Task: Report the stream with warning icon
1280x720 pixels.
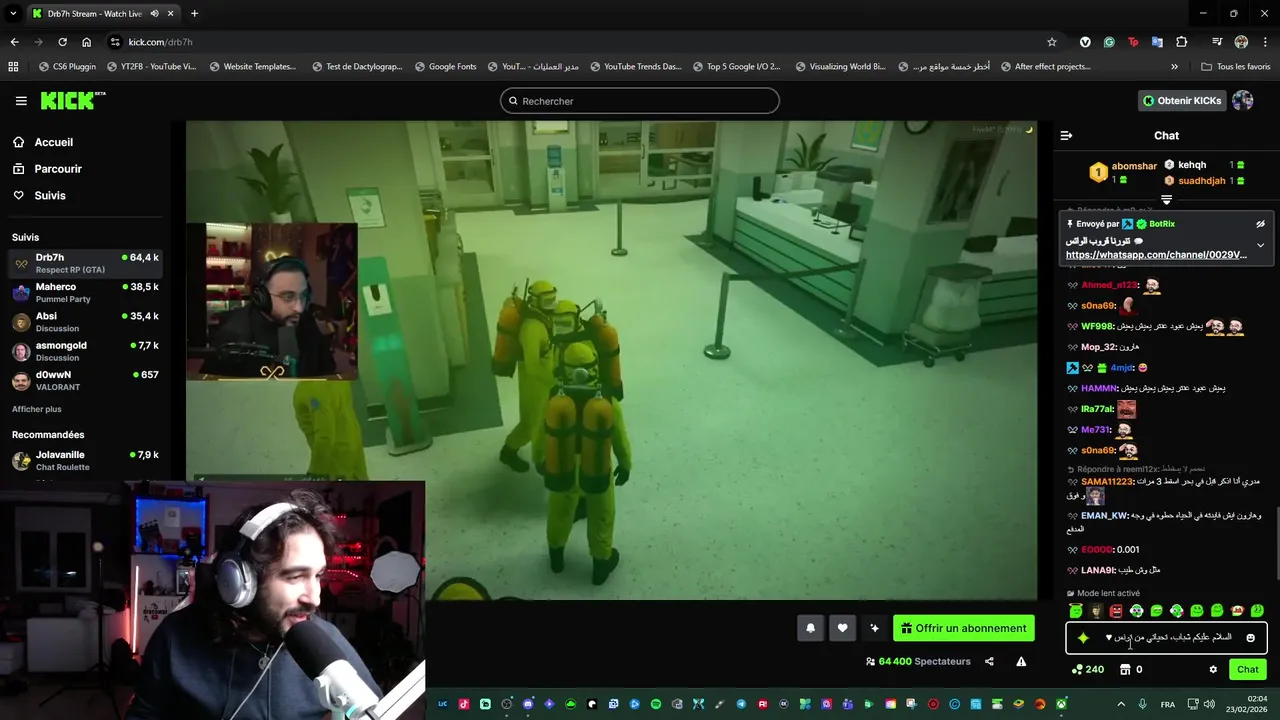Action: pos(1021,661)
